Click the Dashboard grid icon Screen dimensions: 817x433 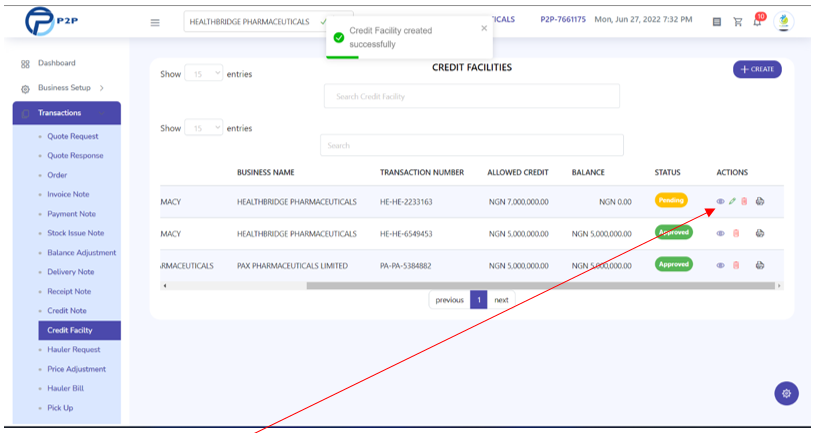coord(25,64)
